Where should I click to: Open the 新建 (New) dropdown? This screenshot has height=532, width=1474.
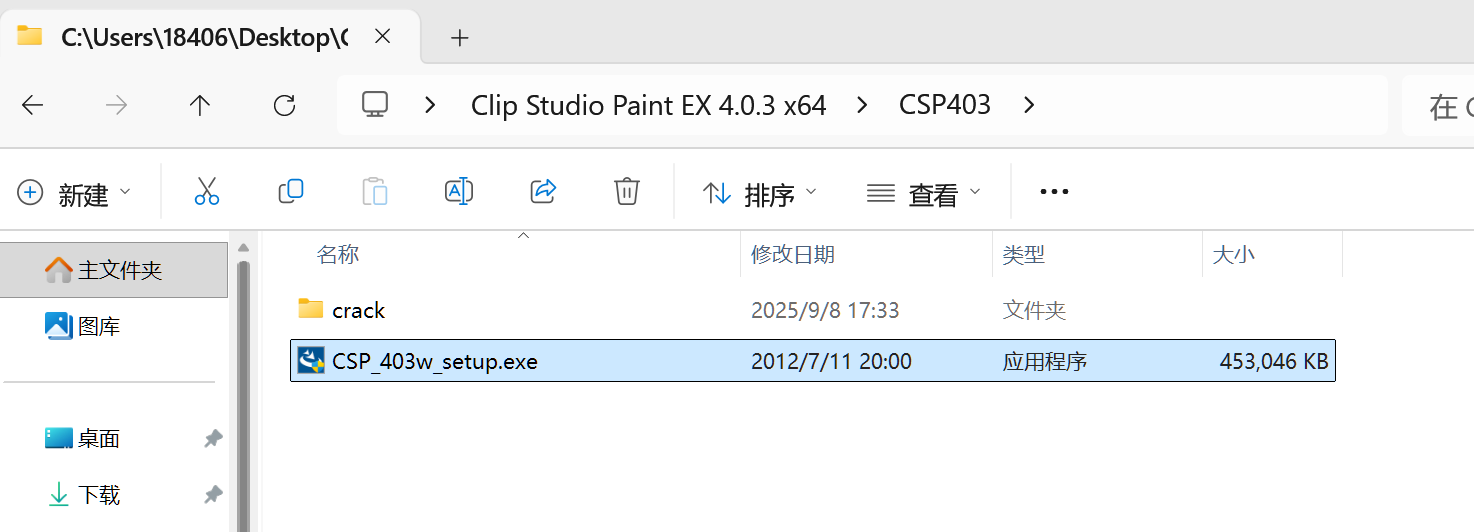75,193
